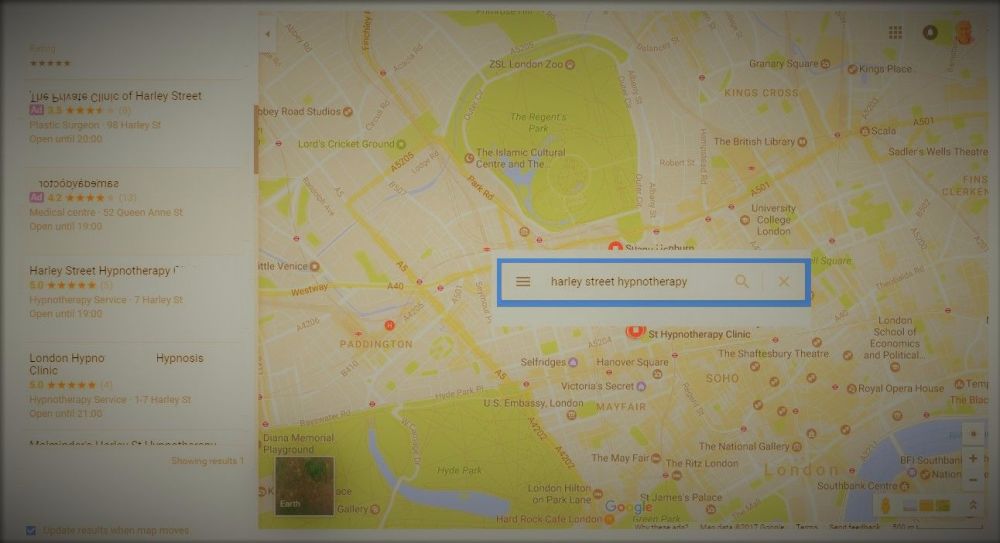
Task: Click the University College London marker
Action: pyautogui.click(x=744, y=220)
